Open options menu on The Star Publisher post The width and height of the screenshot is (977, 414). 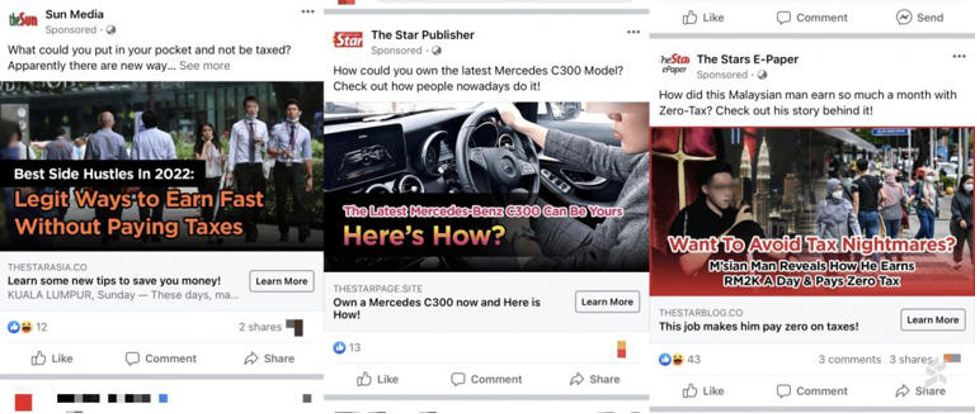click(633, 32)
